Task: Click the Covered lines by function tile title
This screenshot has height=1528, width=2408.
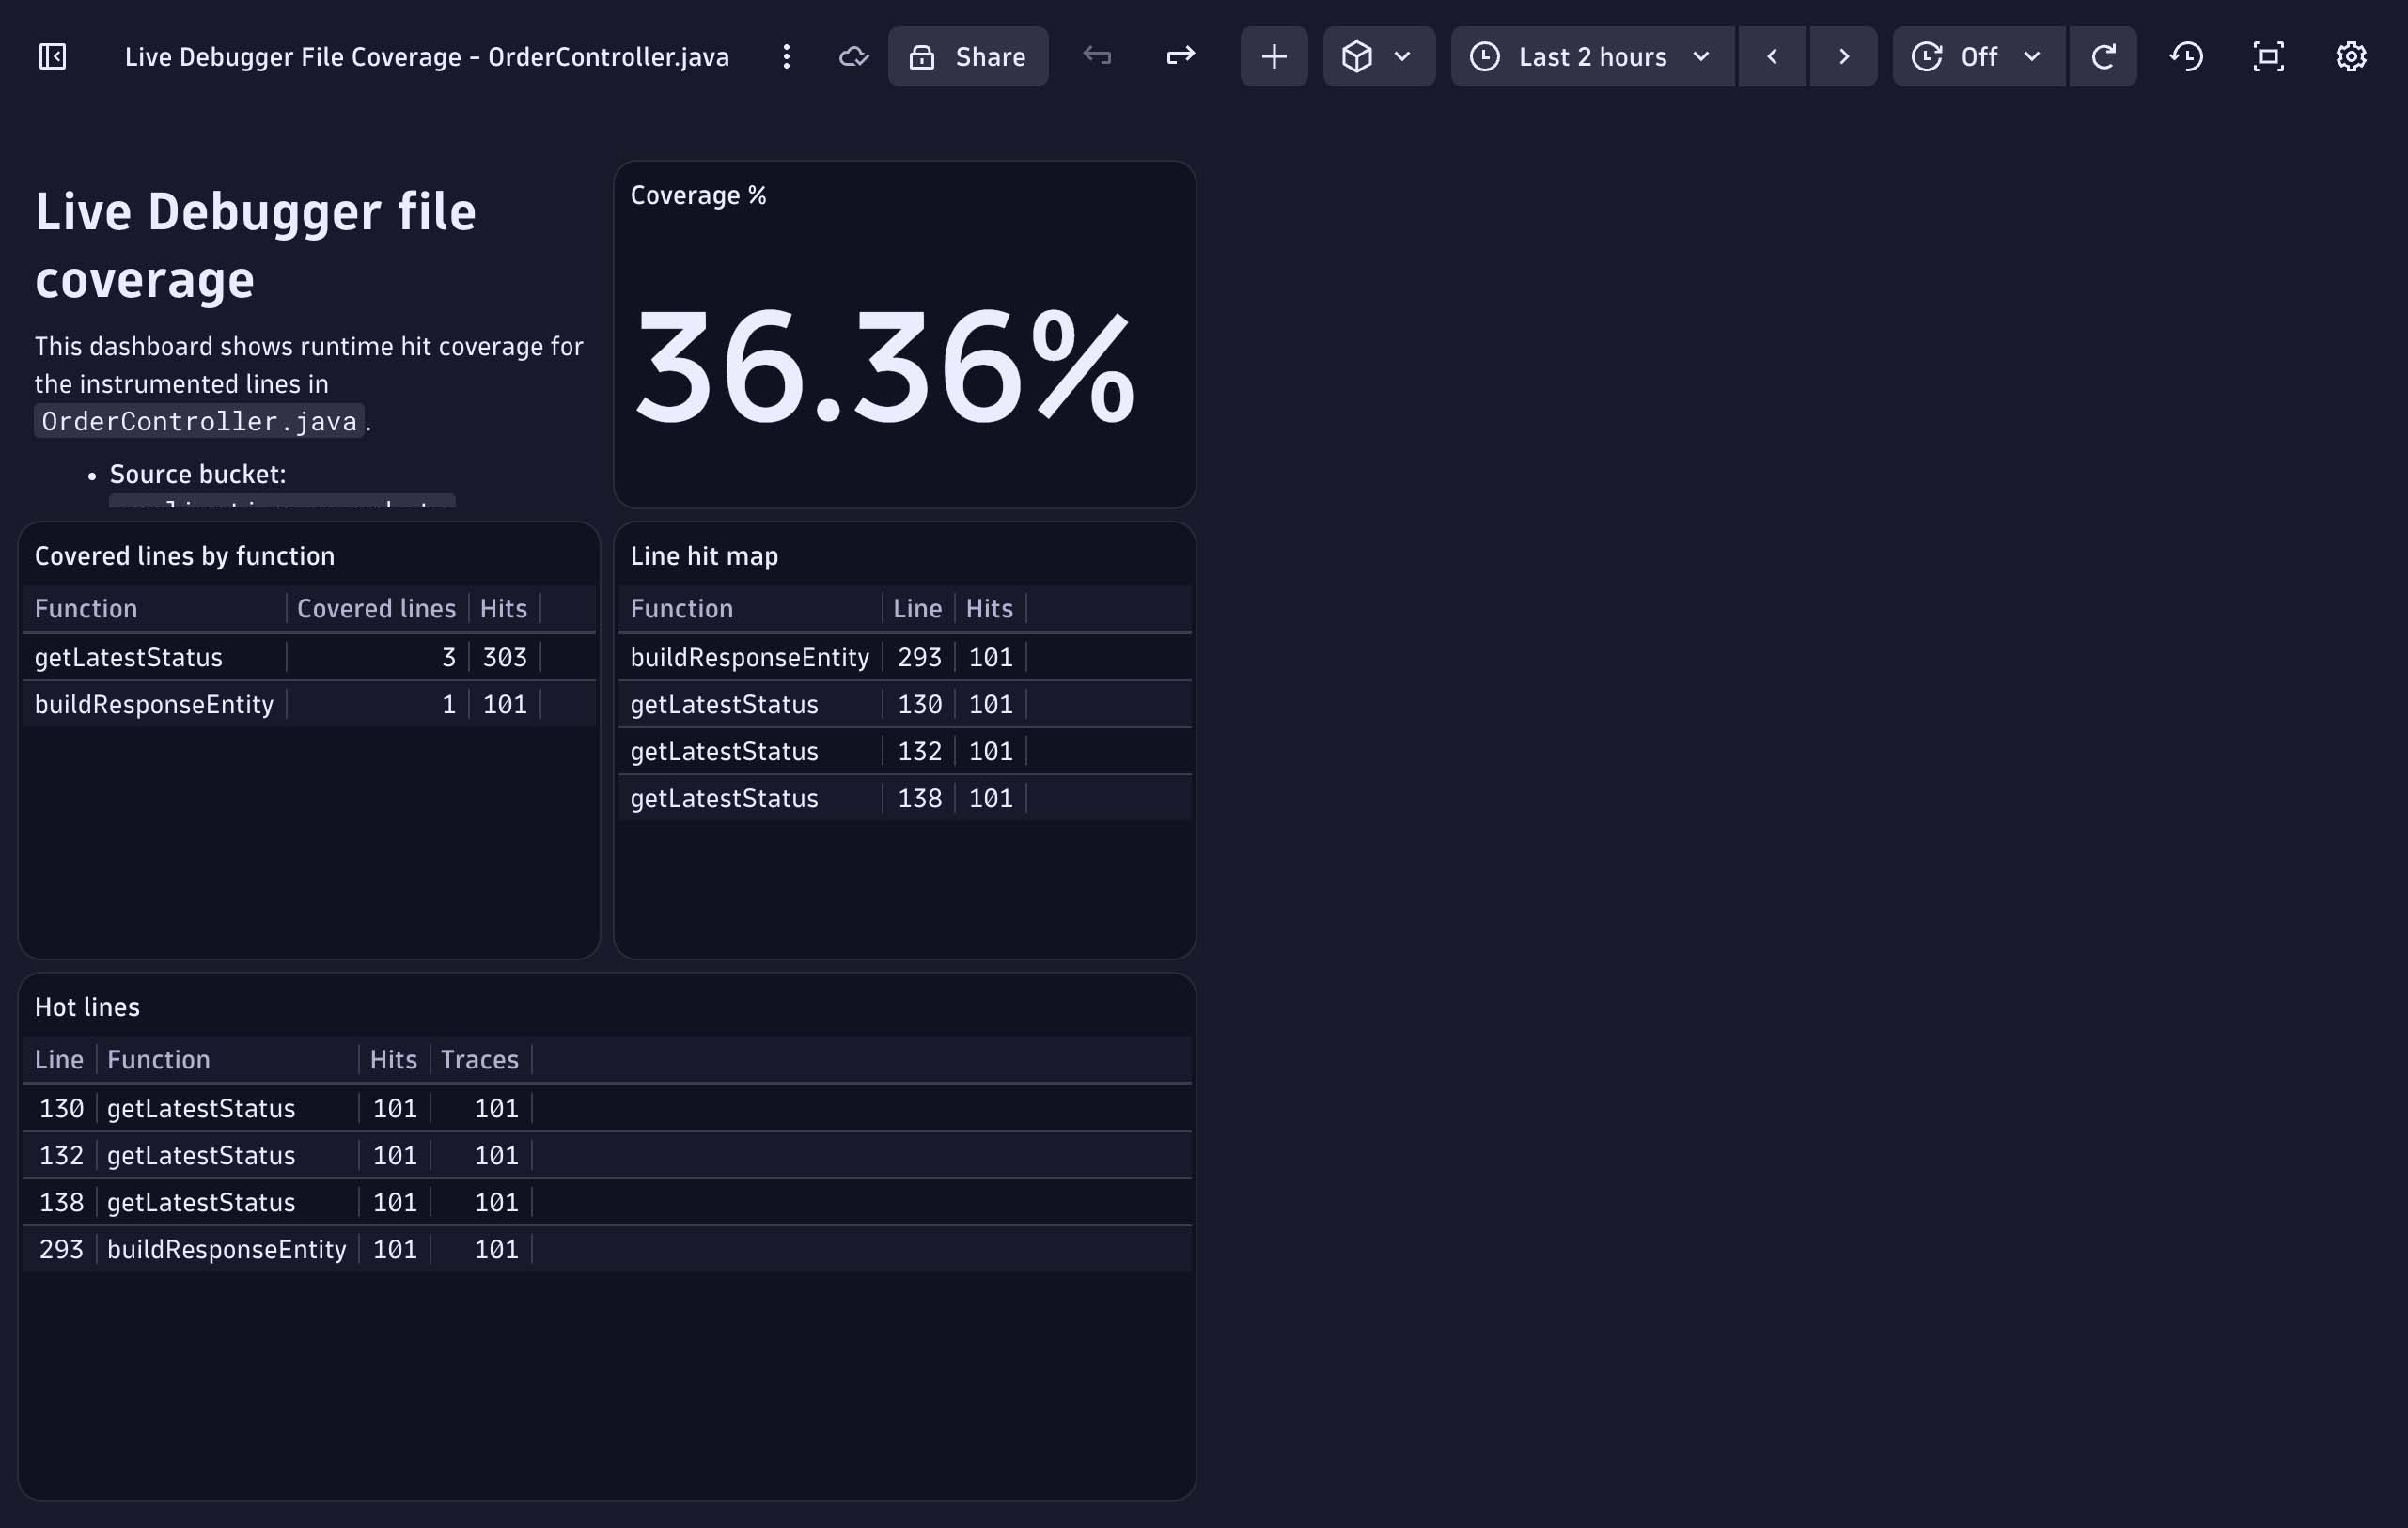Action: coord(185,556)
